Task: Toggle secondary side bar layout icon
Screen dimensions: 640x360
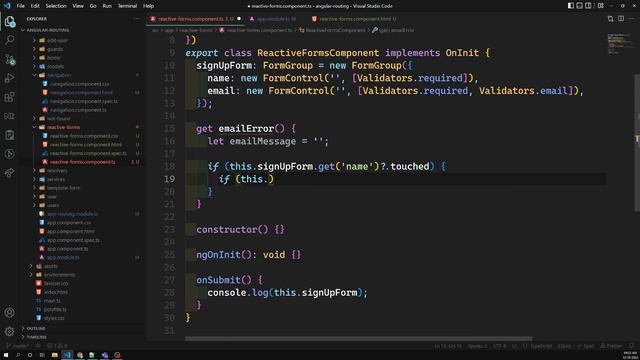Action: [588, 6]
